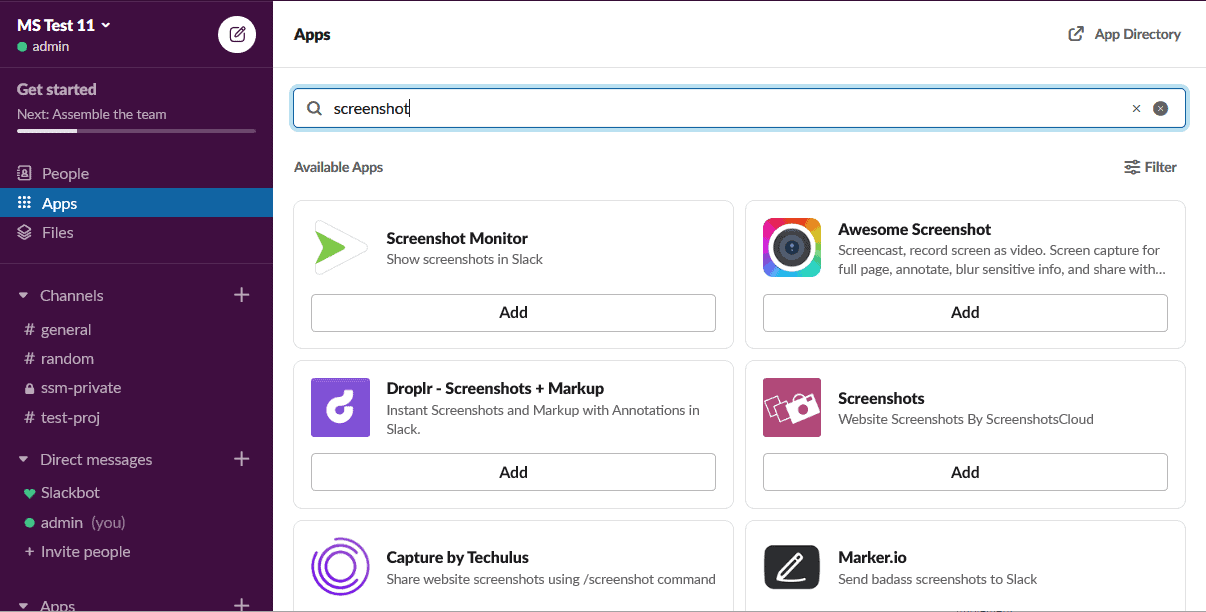Open the #general channel
The image size is (1206, 612).
66,329
